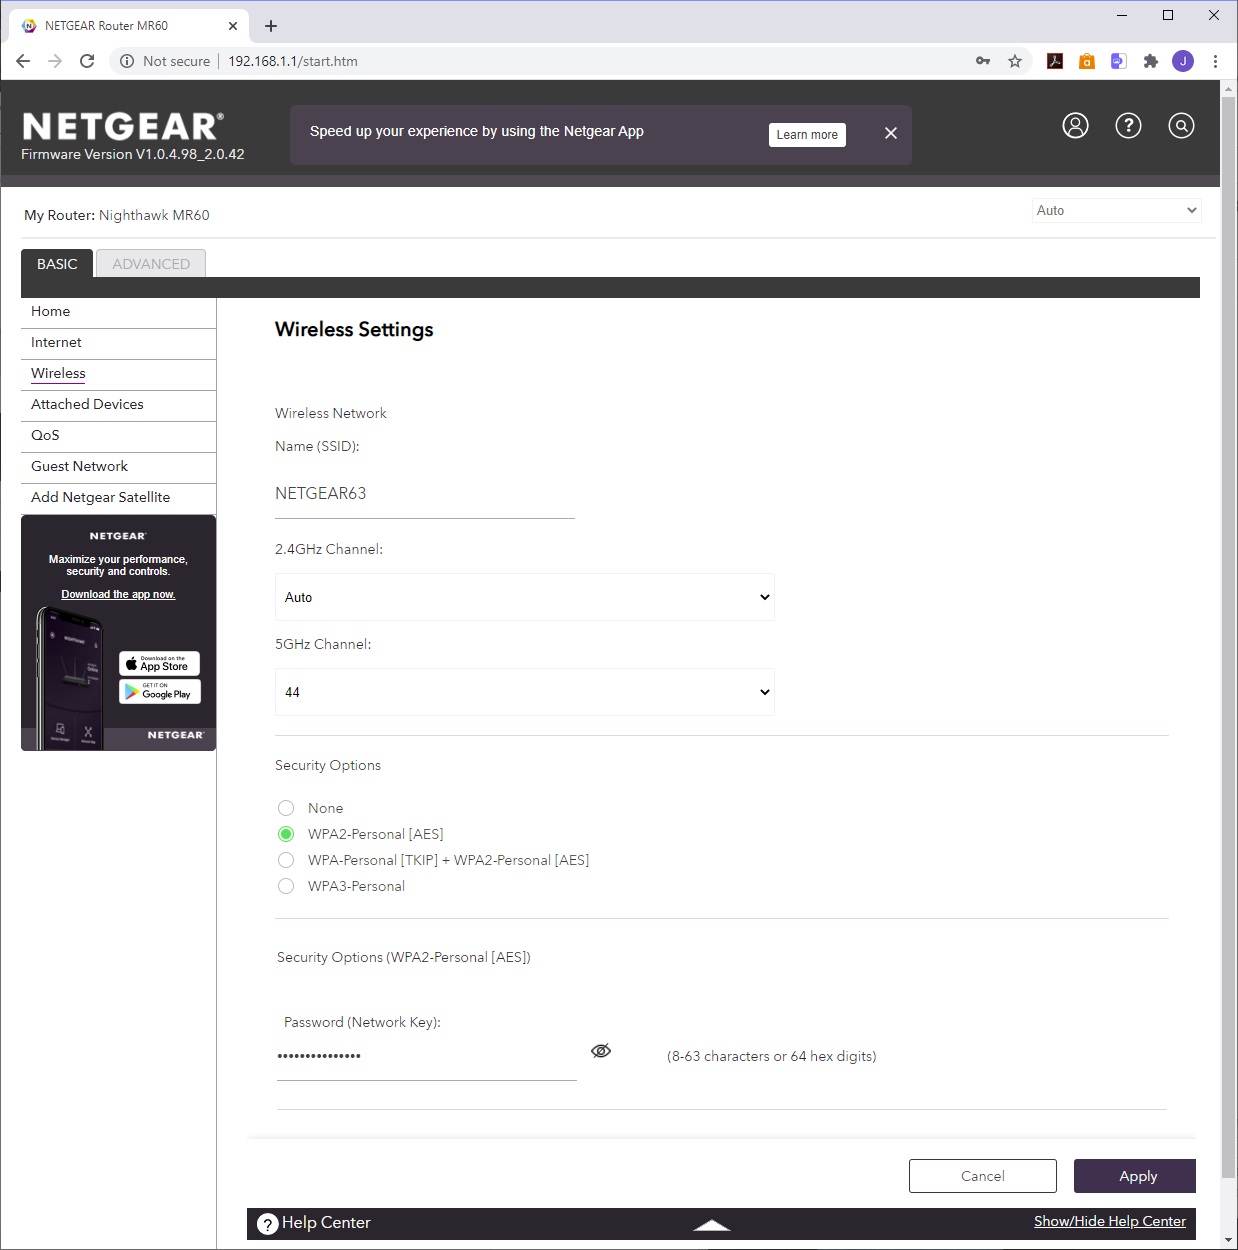Select WPA2-Personal [AES] security

coord(286,834)
